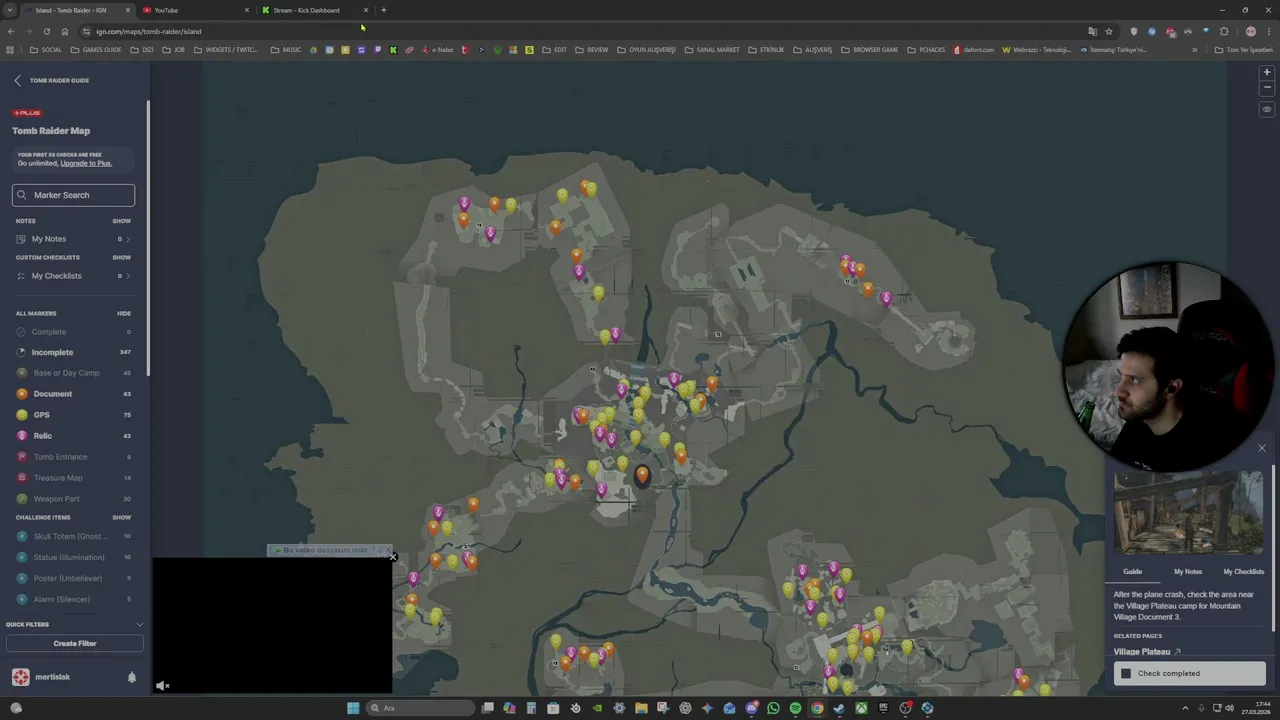The image size is (1280, 720).
Task: Open the MUSIC bookmark folder
Action: point(286,49)
